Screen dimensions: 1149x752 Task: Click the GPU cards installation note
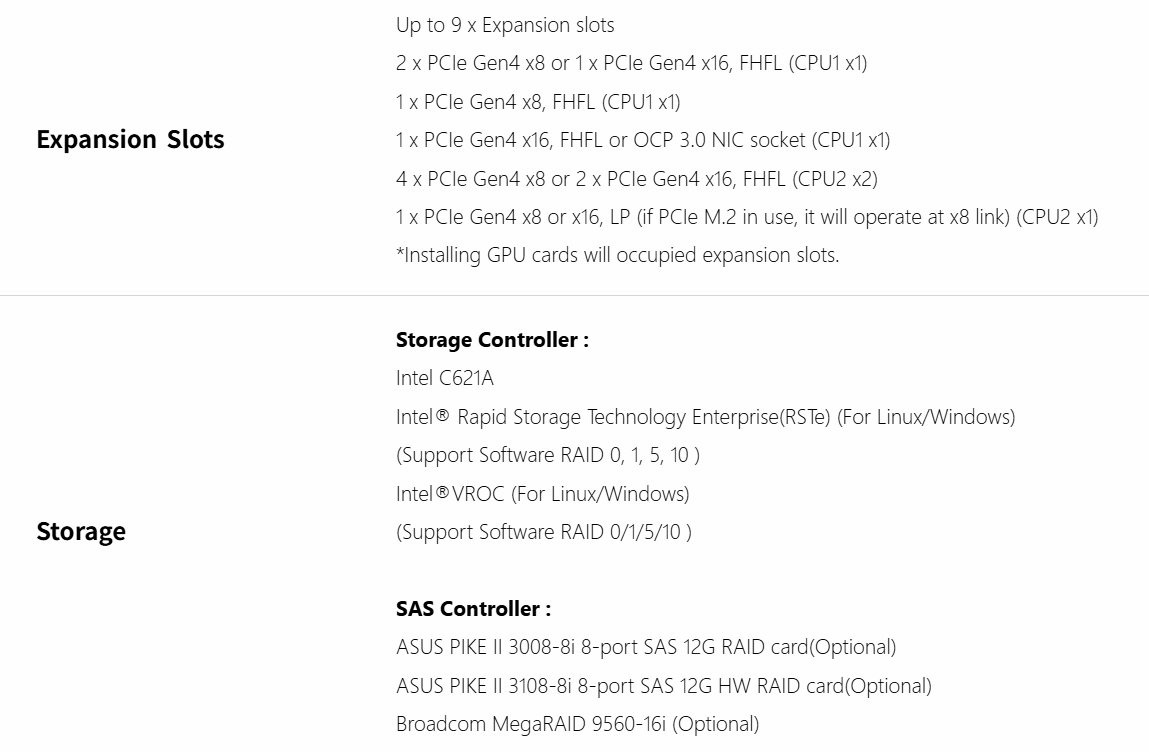coord(617,255)
